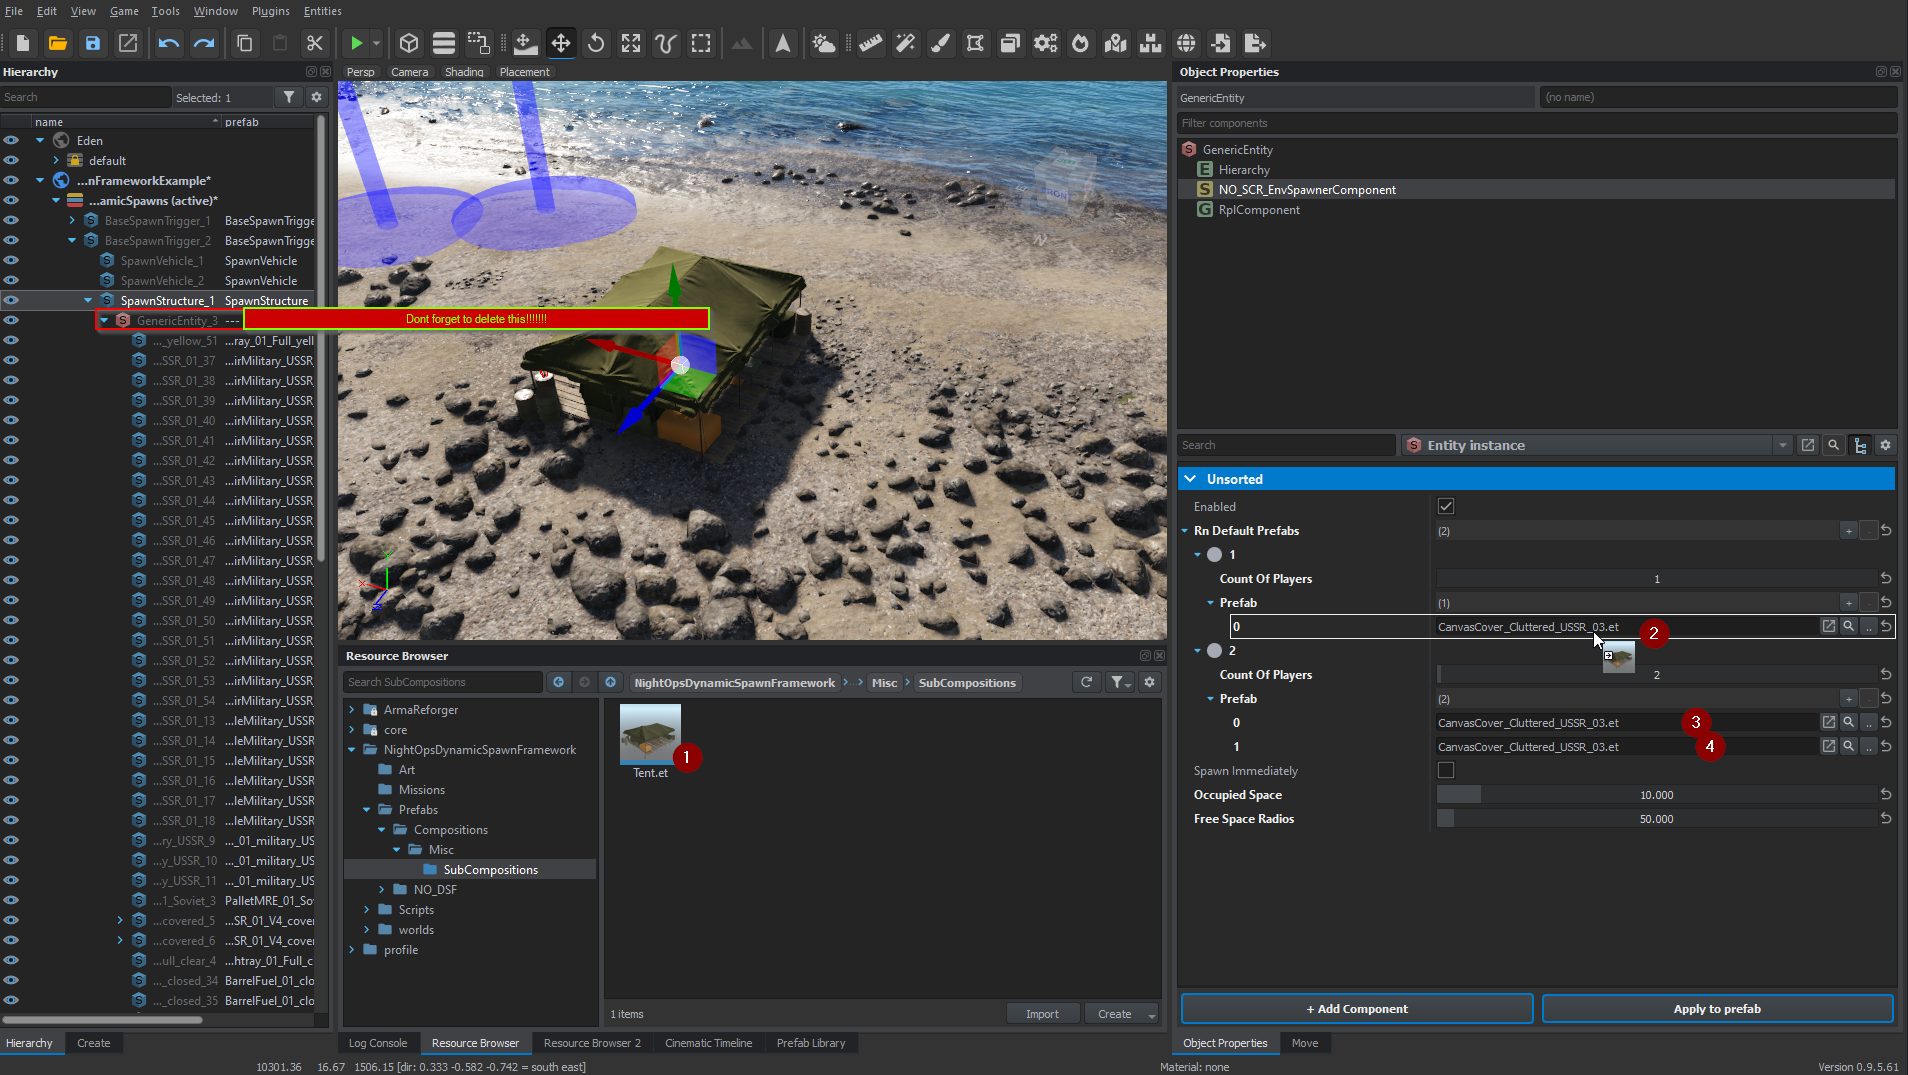Expand the NO_DSF folder
Image resolution: width=1908 pixels, height=1075 pixels.
(382, 890)
